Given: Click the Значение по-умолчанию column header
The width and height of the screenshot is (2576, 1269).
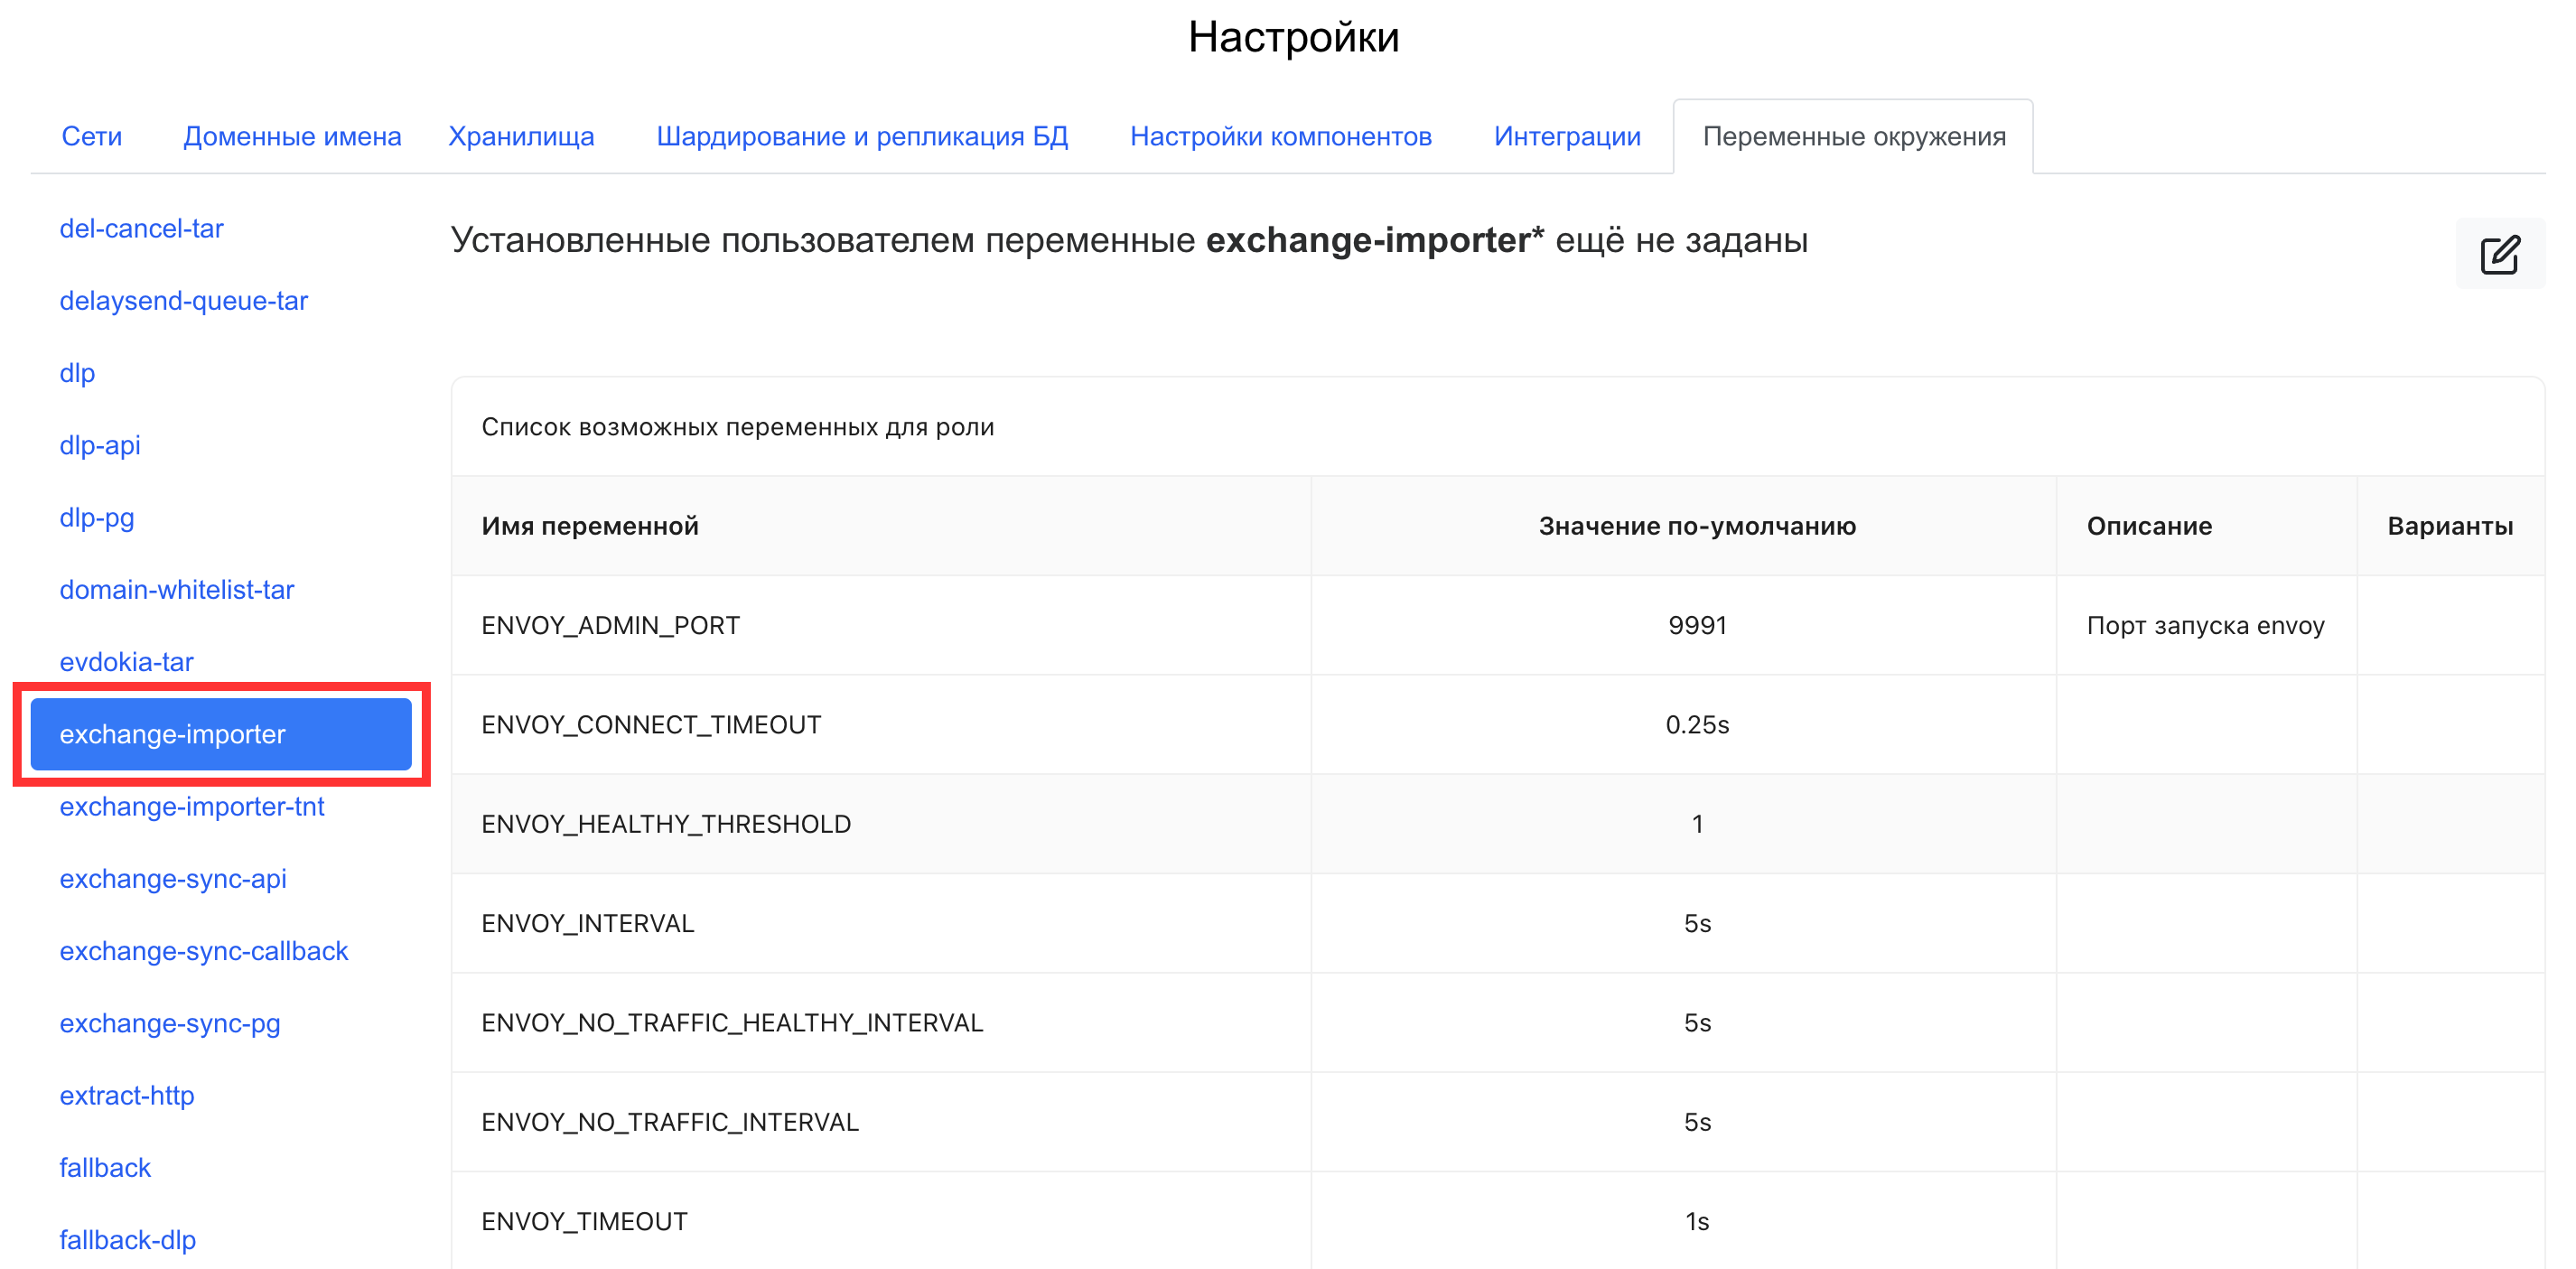Looking at the screenshot, I should coord(1696,526).
